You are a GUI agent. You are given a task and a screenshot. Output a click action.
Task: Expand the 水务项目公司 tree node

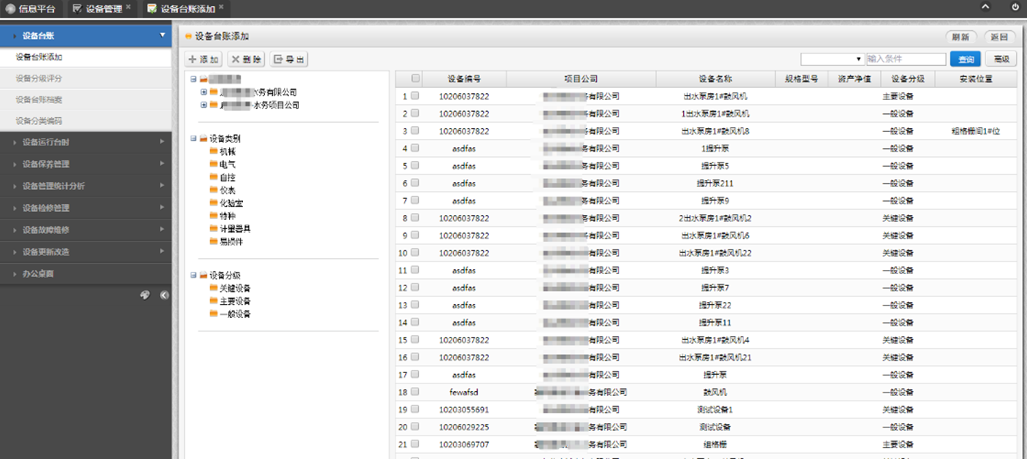tap(204, 104)
